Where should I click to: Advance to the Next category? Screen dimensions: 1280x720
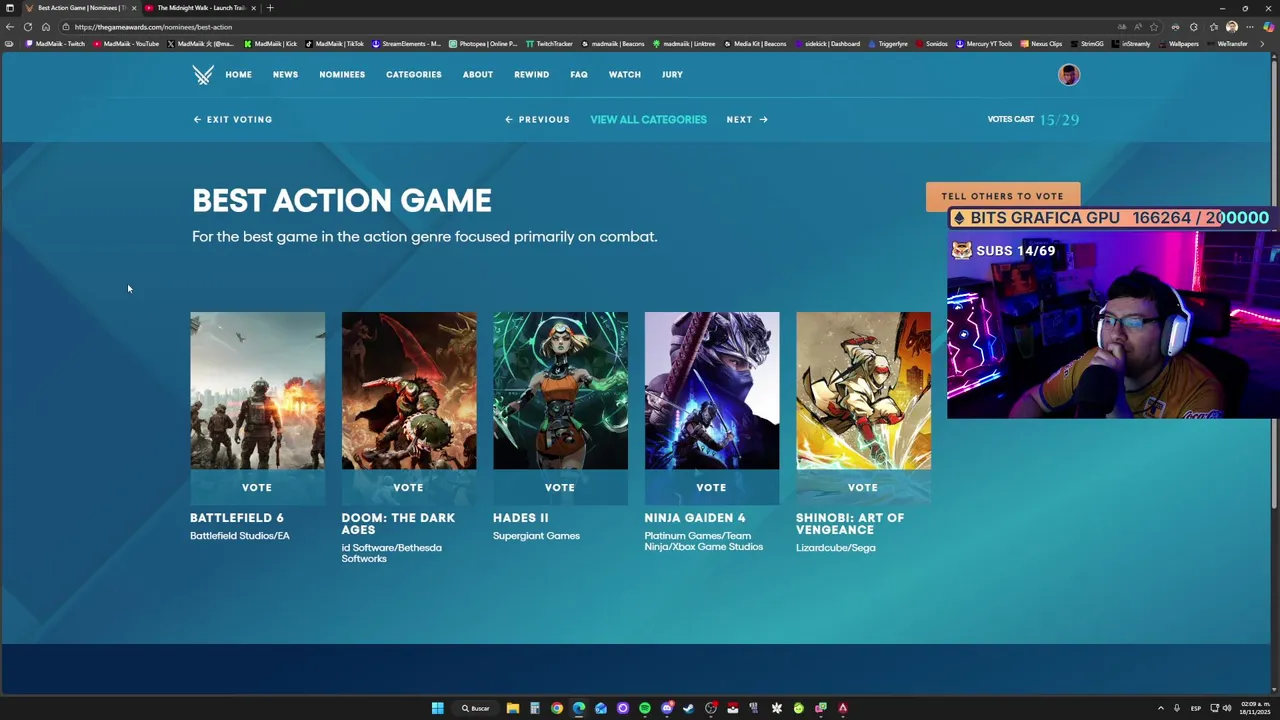tap(747, 119)
